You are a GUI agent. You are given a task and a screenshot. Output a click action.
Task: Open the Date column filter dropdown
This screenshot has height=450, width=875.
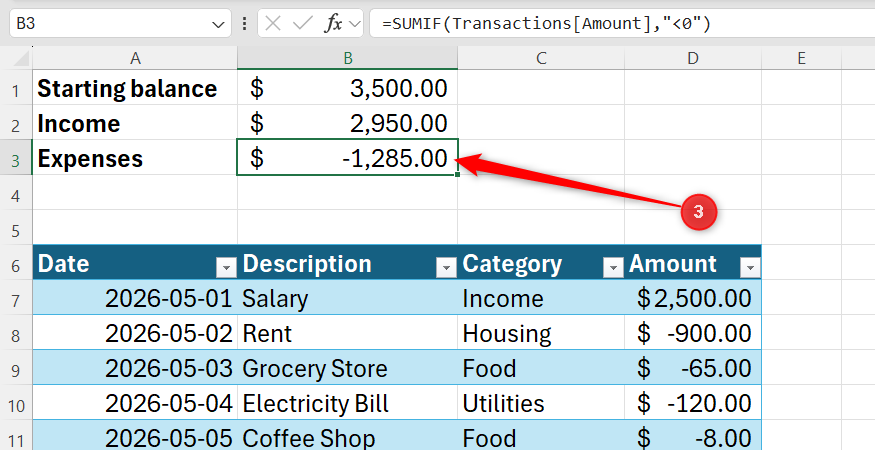226,268
